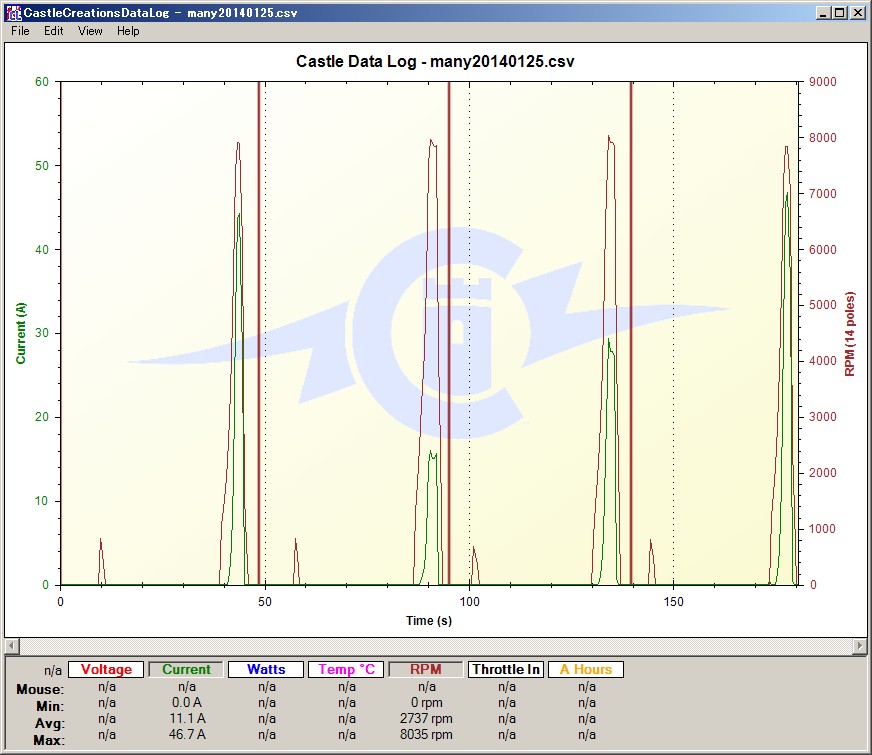
Task: Enable the Throttle In series
Action: pyautogui.click(x=506, y=670)
